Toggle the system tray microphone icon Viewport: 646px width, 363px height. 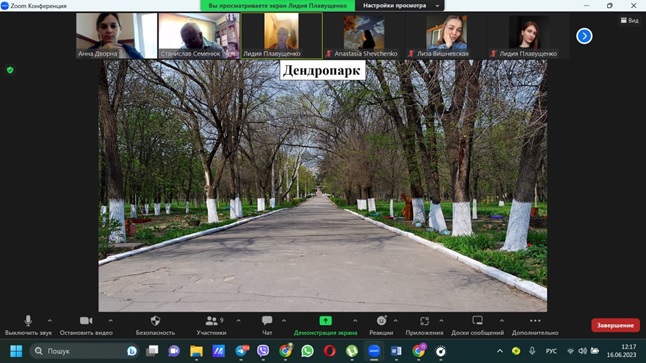click(532, 351)
